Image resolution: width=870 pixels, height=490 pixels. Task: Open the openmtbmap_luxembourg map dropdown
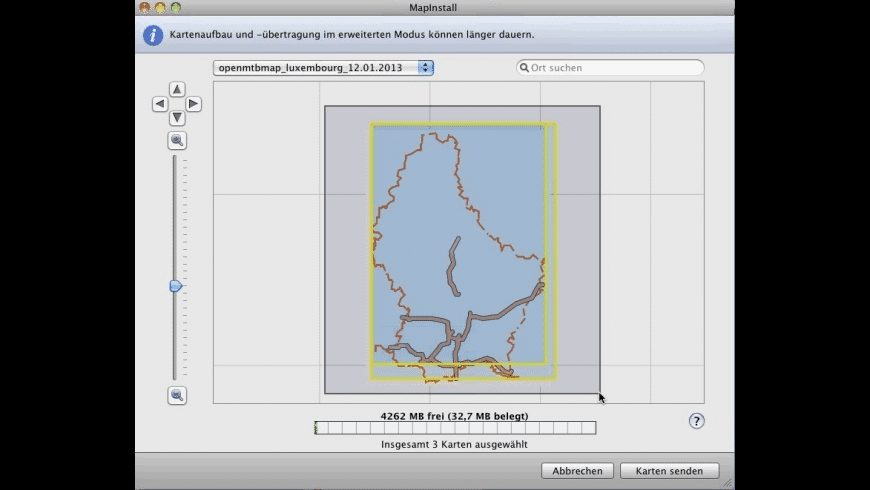coord(323,68)
